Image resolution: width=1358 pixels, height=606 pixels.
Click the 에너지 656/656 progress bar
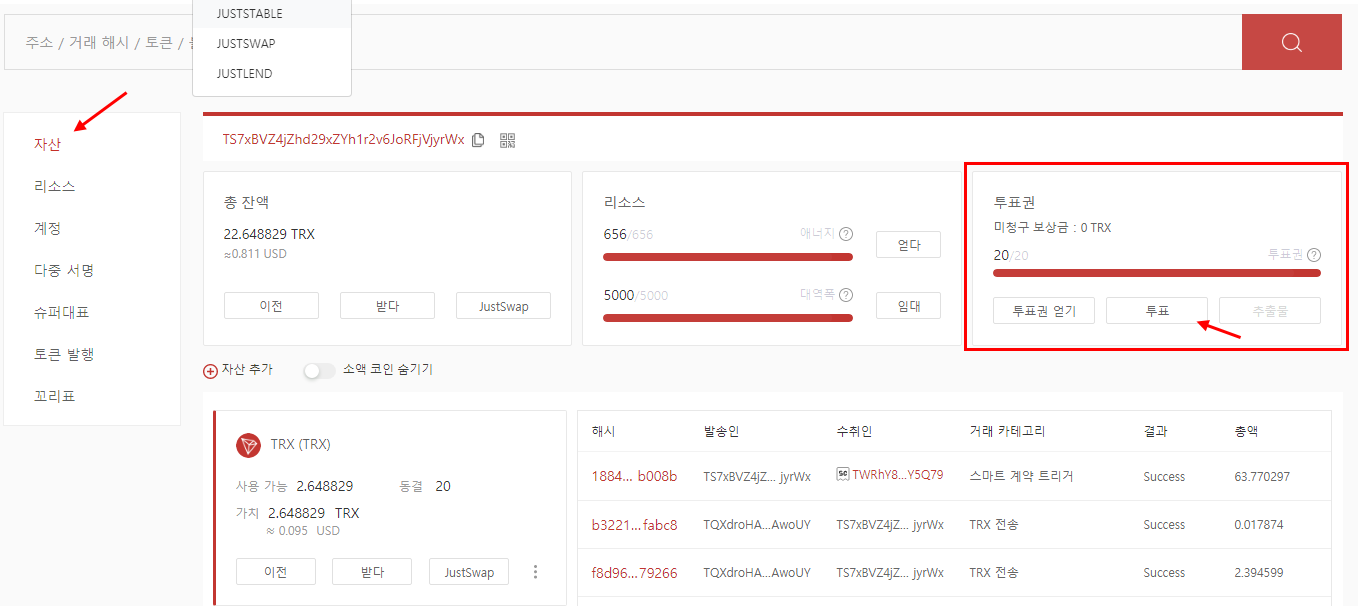pyautogui.click(x=727, y=257)
